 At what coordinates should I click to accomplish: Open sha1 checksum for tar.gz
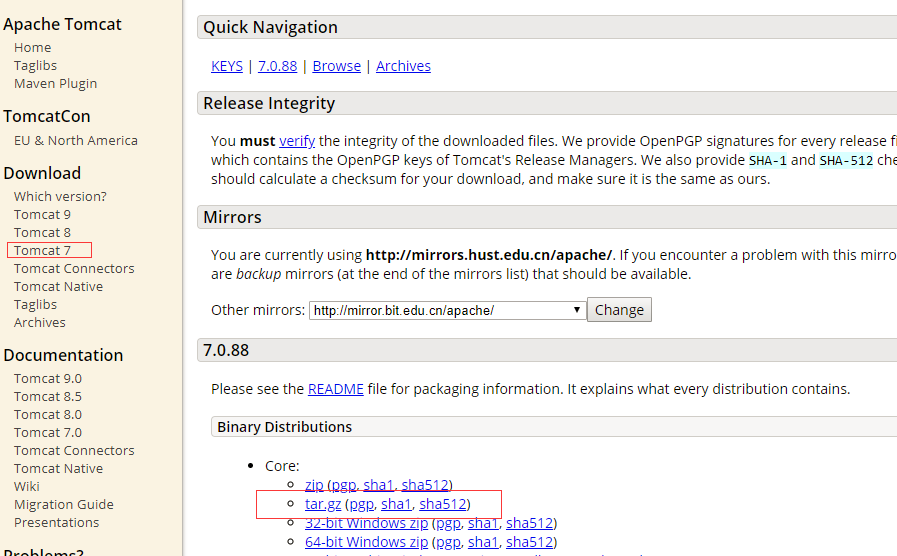click(396, 504)
